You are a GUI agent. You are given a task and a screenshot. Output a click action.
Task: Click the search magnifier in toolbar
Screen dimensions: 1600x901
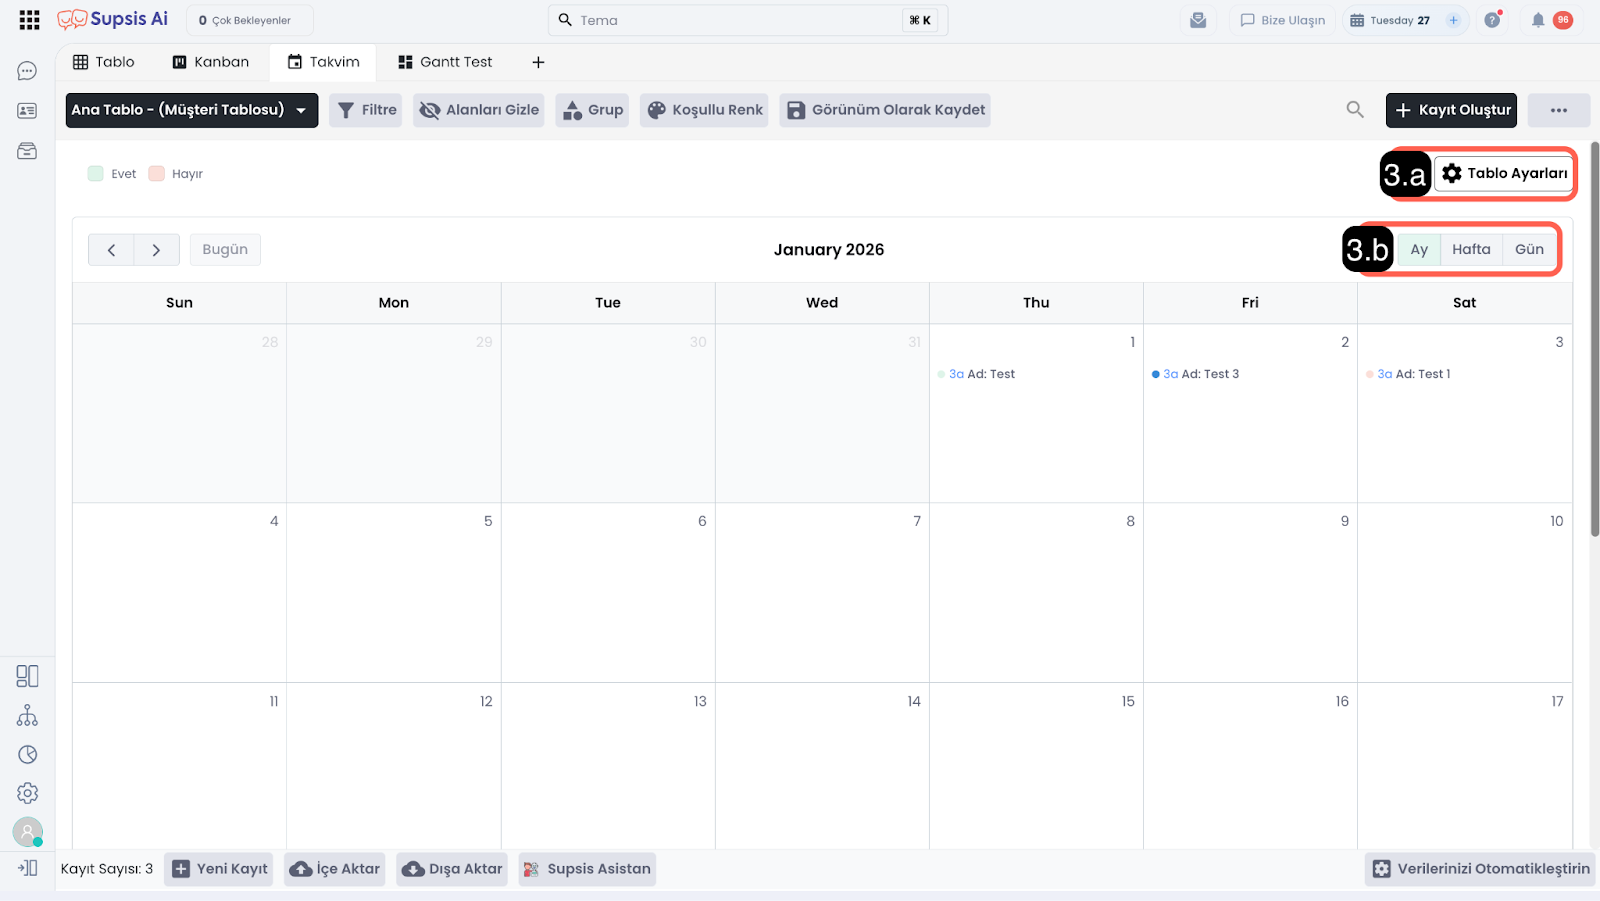pos(1355,110)
